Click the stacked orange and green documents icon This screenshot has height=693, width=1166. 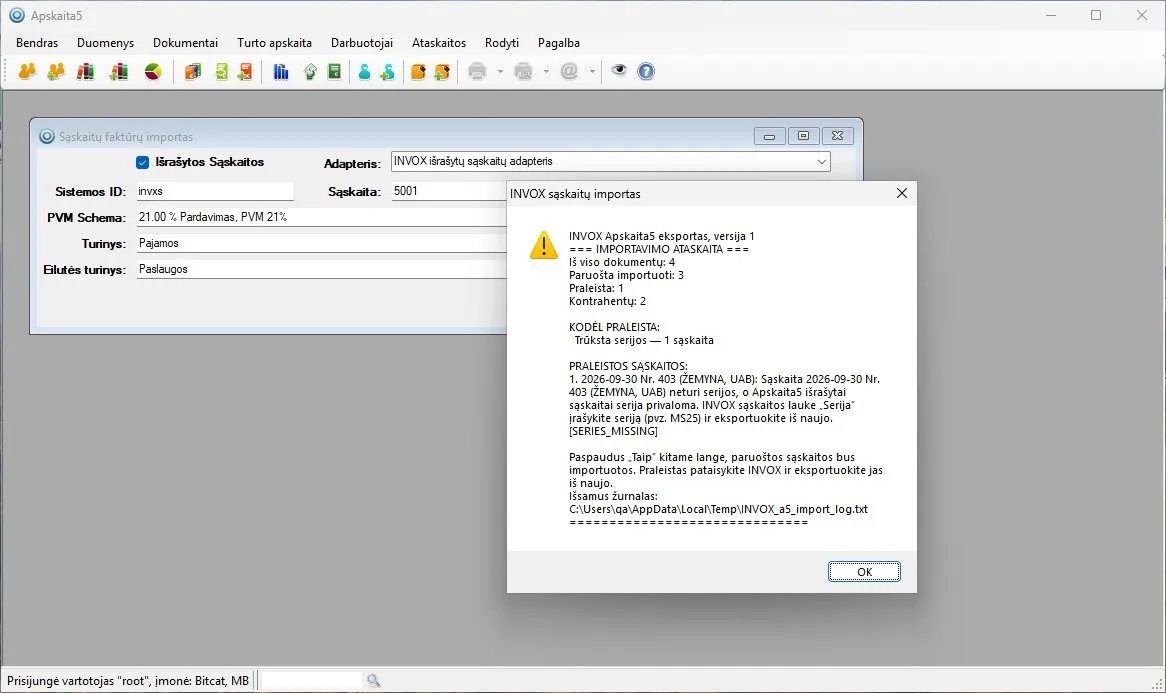[x=193, y=71]
